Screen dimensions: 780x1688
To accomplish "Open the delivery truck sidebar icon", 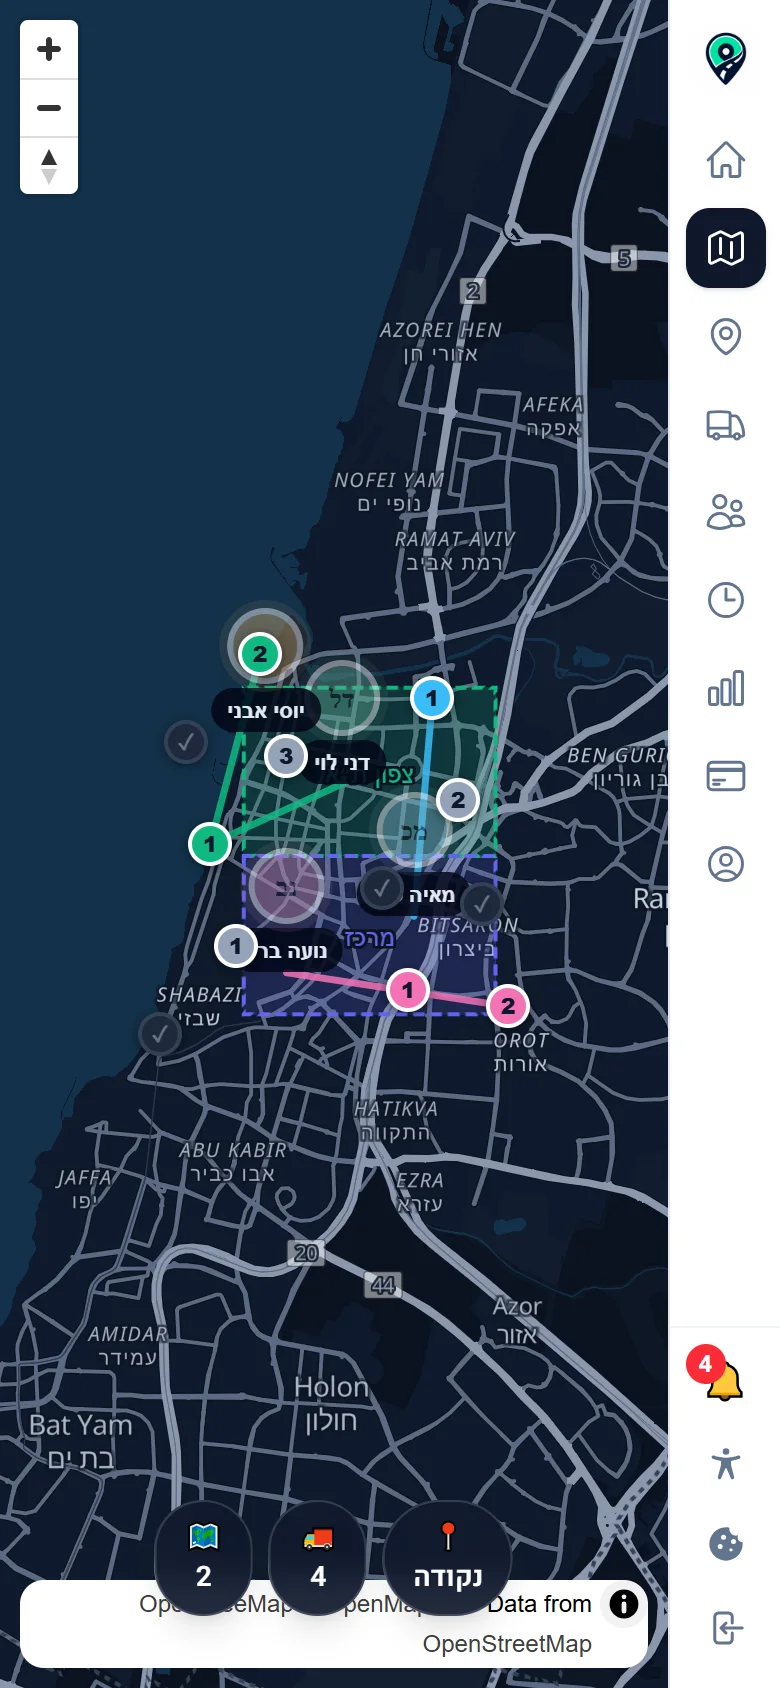I will pyautogui.click(x=726, y=424).
